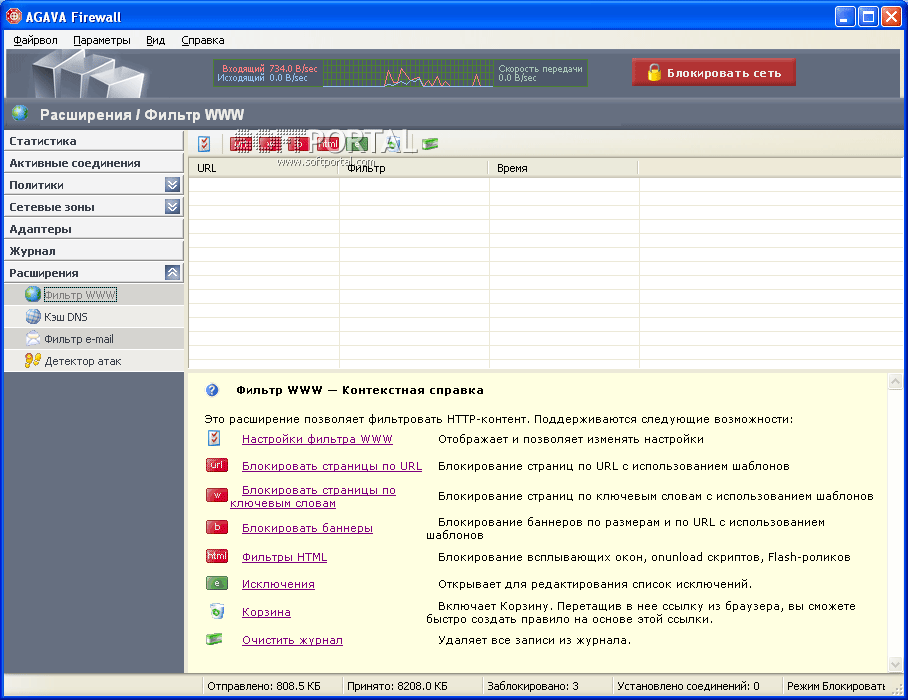Open WWW filter settings from toolbar checklist icon
The height and width of the screenshot is (700, 908).
click(204, 144)
